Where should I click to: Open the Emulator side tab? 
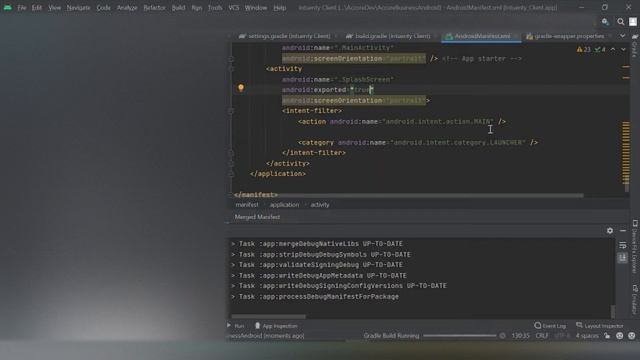635,300
